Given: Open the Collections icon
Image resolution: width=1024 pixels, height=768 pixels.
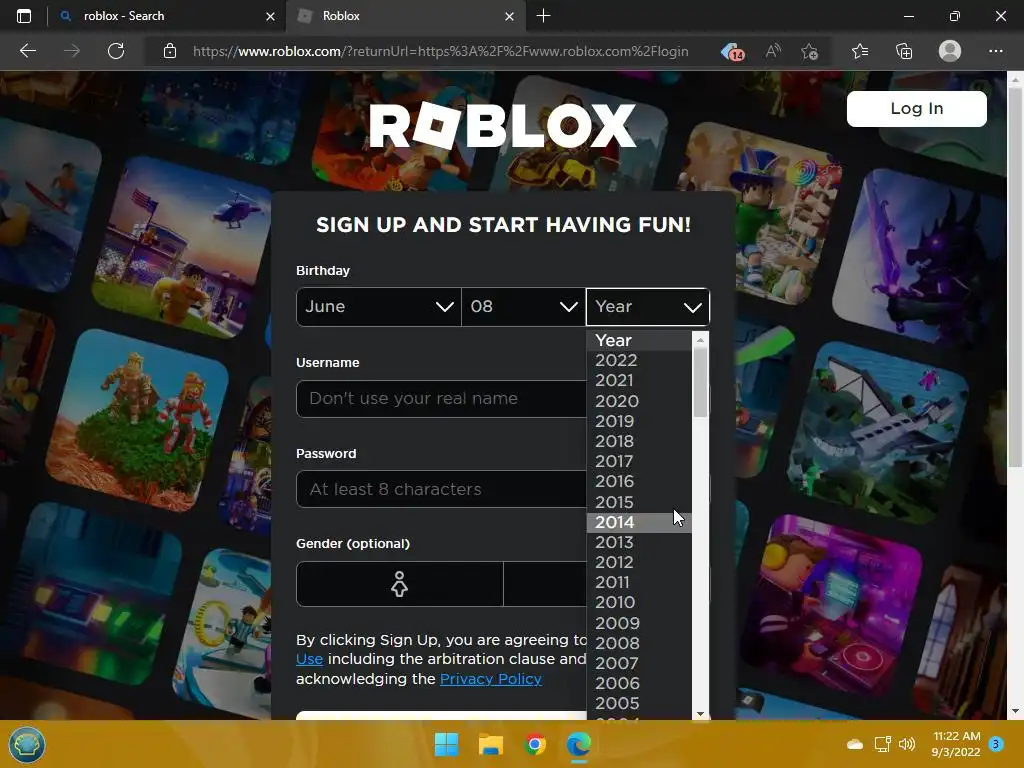Looking at the screenshot, I should 904,51.
